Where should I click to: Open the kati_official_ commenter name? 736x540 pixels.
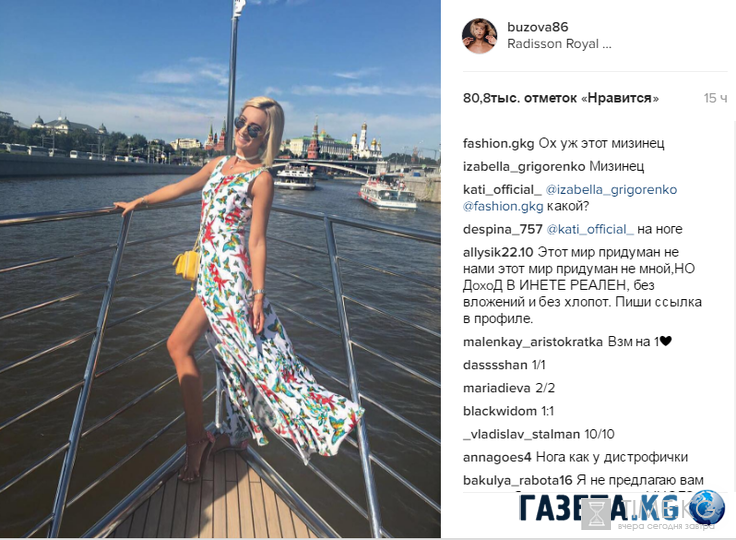coord(502,189)
